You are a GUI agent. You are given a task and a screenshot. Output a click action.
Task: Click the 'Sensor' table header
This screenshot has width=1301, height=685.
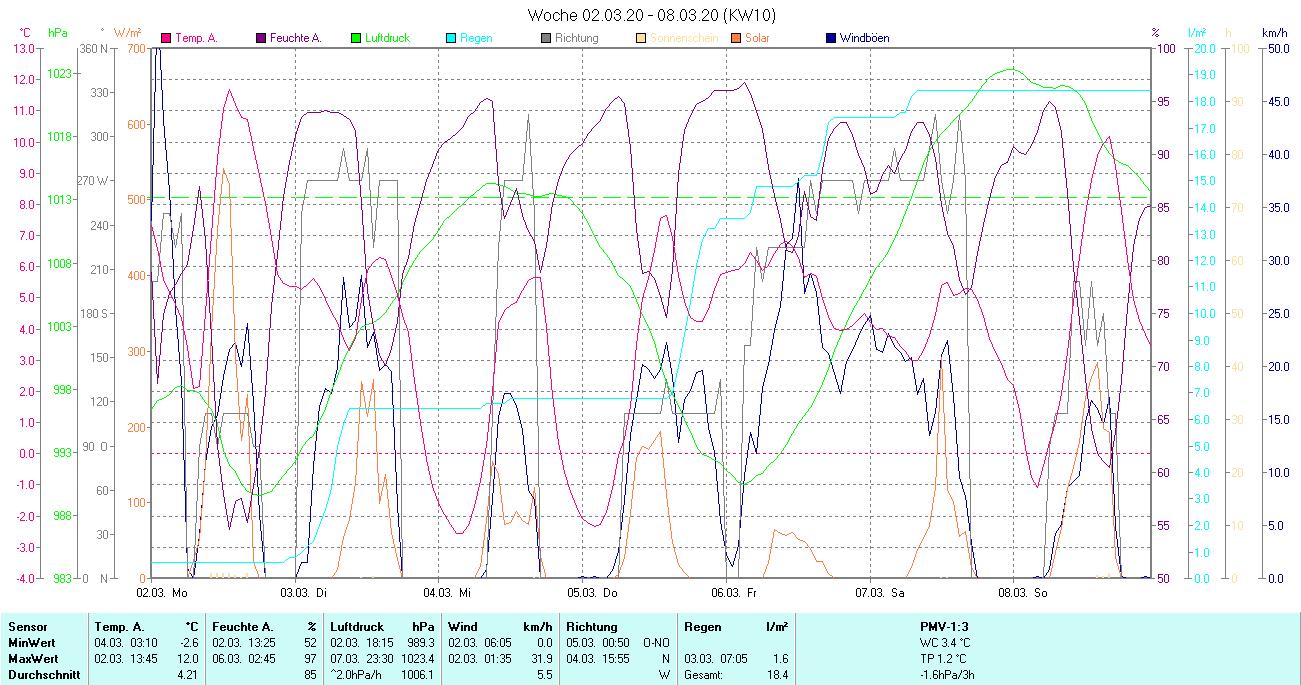27,627
